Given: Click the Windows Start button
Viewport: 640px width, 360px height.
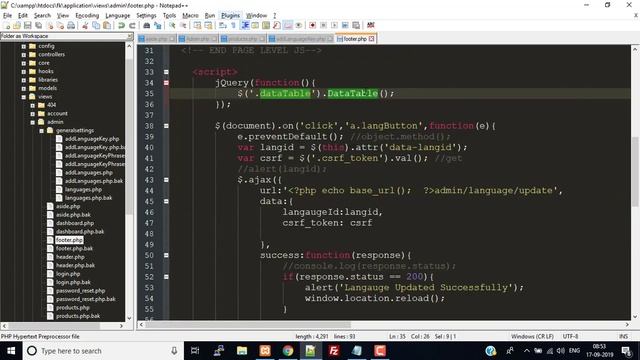Looking at the screenshot, I should pos(11,351).
